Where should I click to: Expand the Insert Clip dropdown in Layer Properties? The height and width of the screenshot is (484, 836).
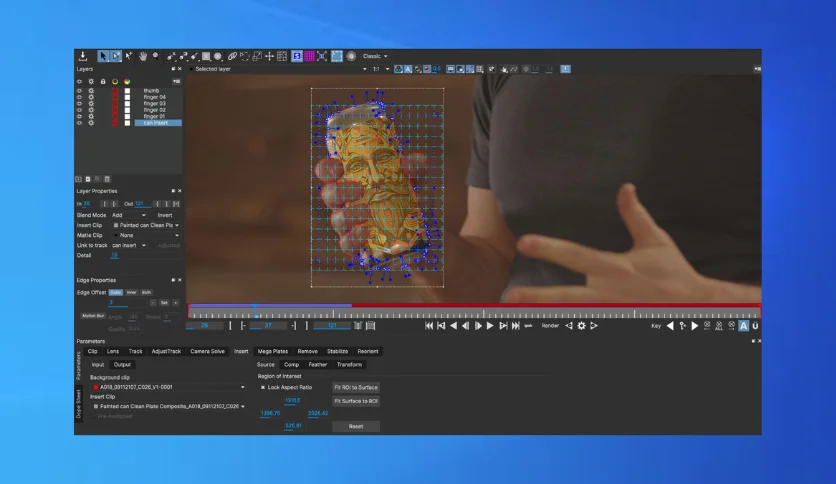tap(146, 225)
